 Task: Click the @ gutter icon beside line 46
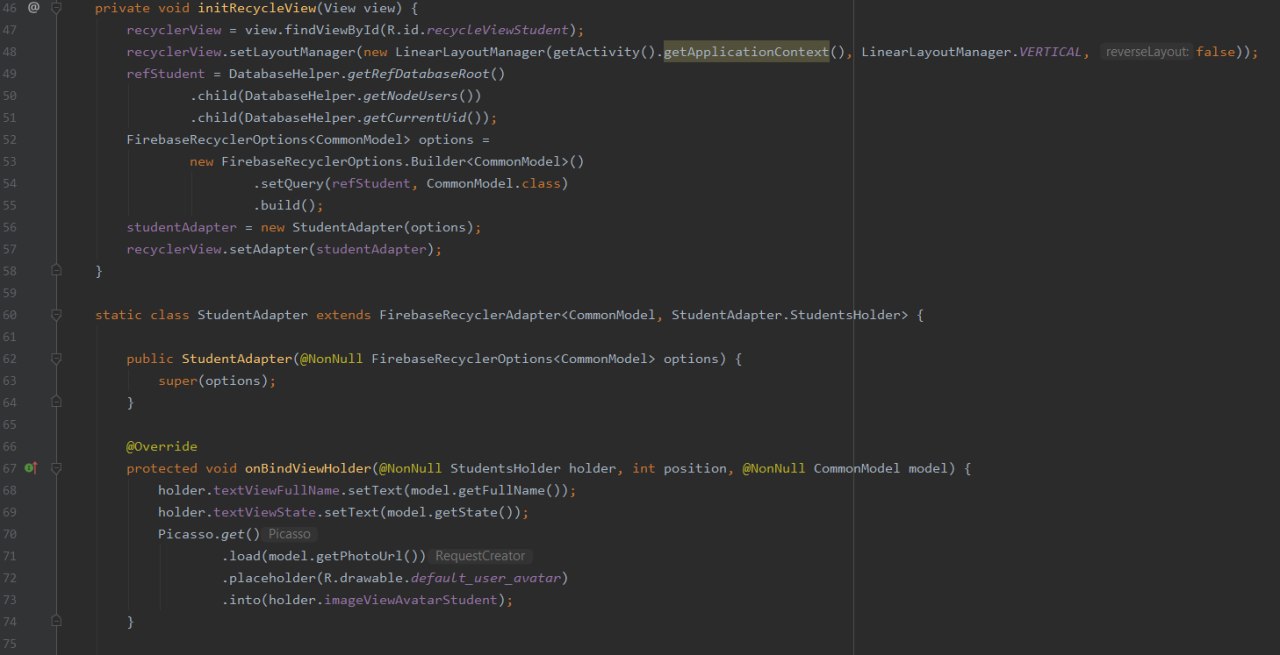(x=33, y=8)
